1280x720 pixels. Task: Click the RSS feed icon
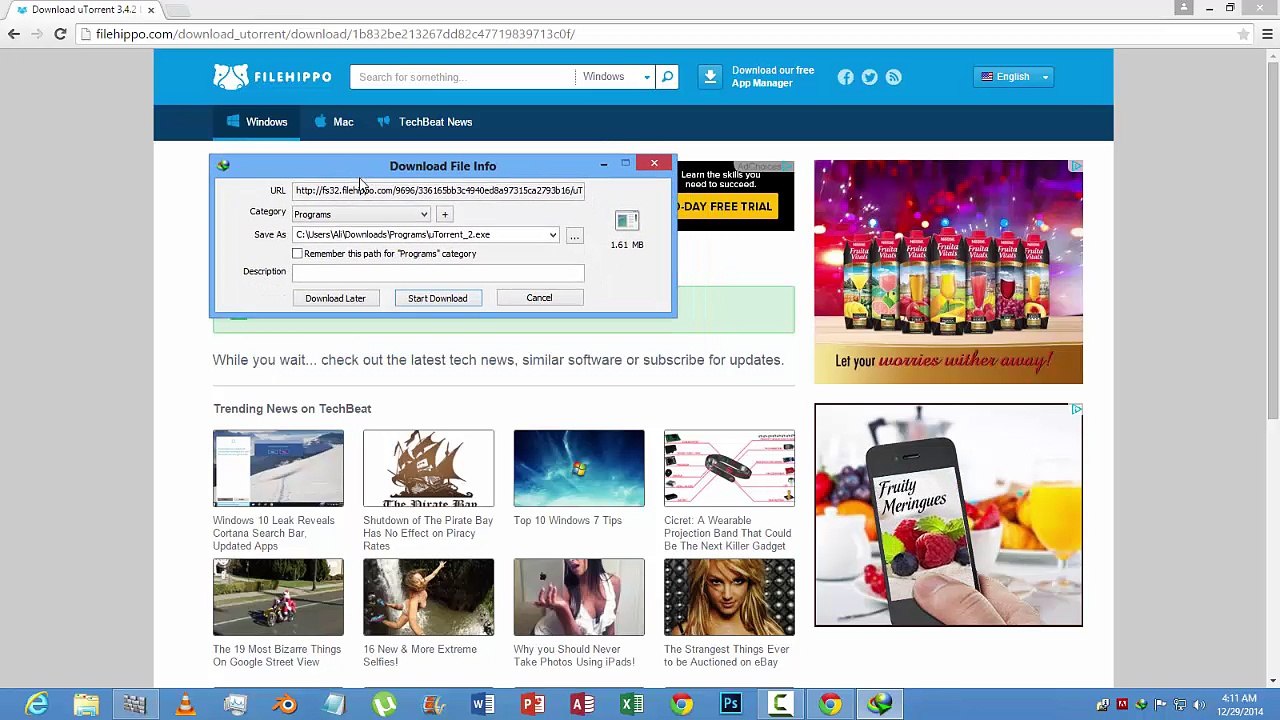point(894,77)
